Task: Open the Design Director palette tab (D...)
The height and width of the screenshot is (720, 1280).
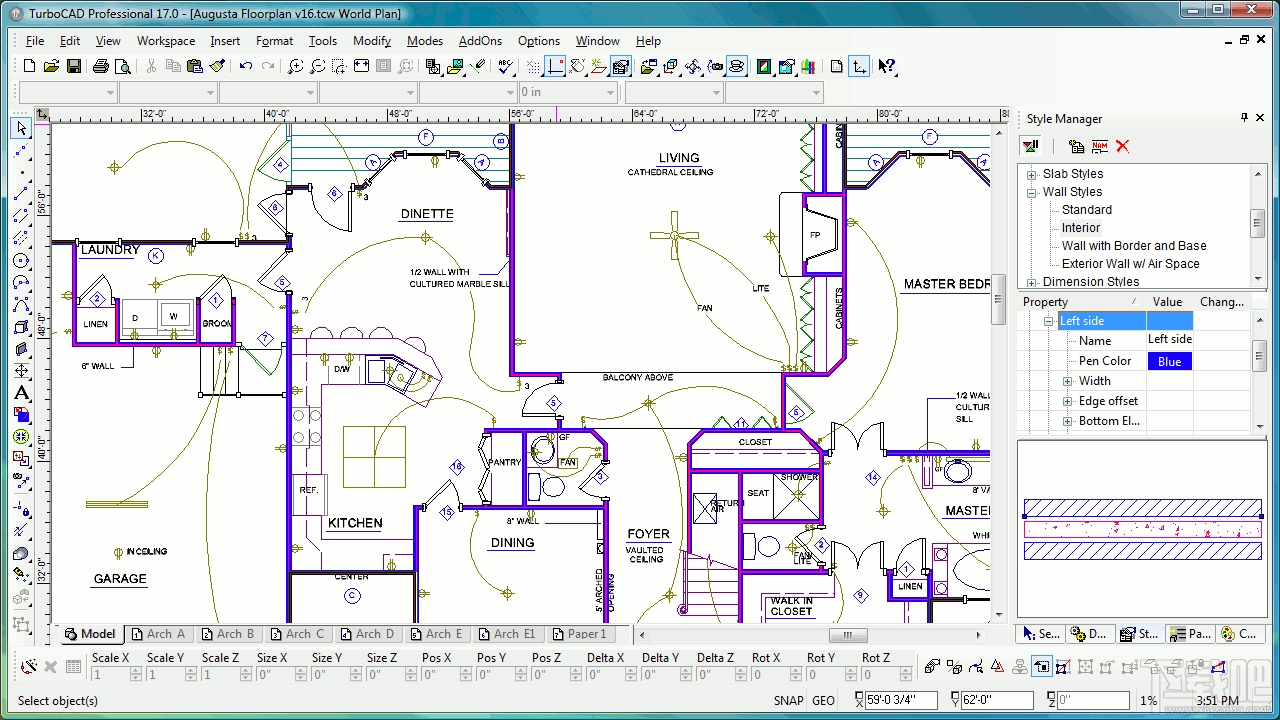Action: click(x=1089, y=634)
